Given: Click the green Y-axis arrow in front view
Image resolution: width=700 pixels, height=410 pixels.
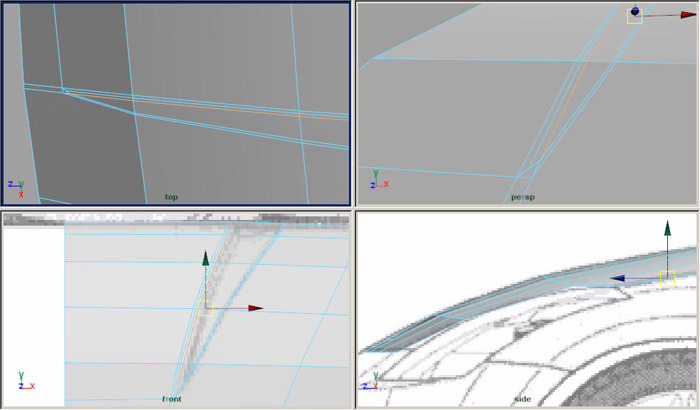Looking at the screenshot, I should click(206, 259).
